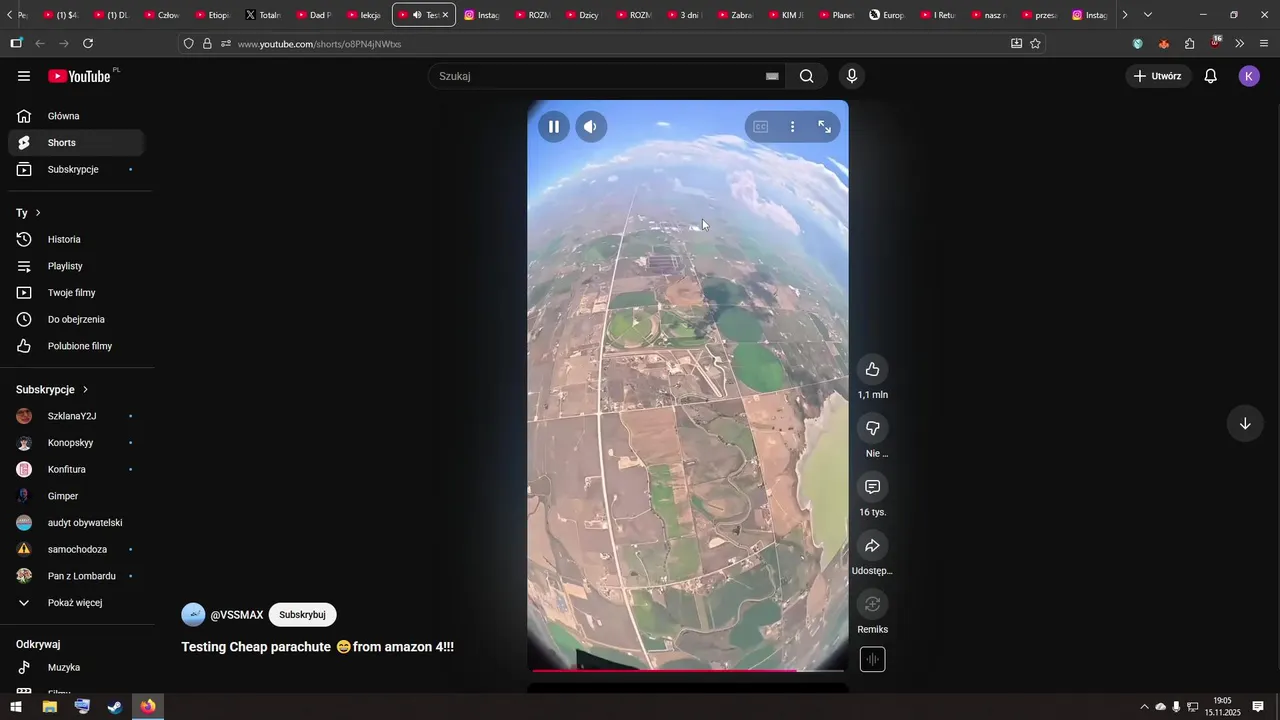1280x720 pixels.
Task: Open the account avatar menu K
Action: [1249, 76]
